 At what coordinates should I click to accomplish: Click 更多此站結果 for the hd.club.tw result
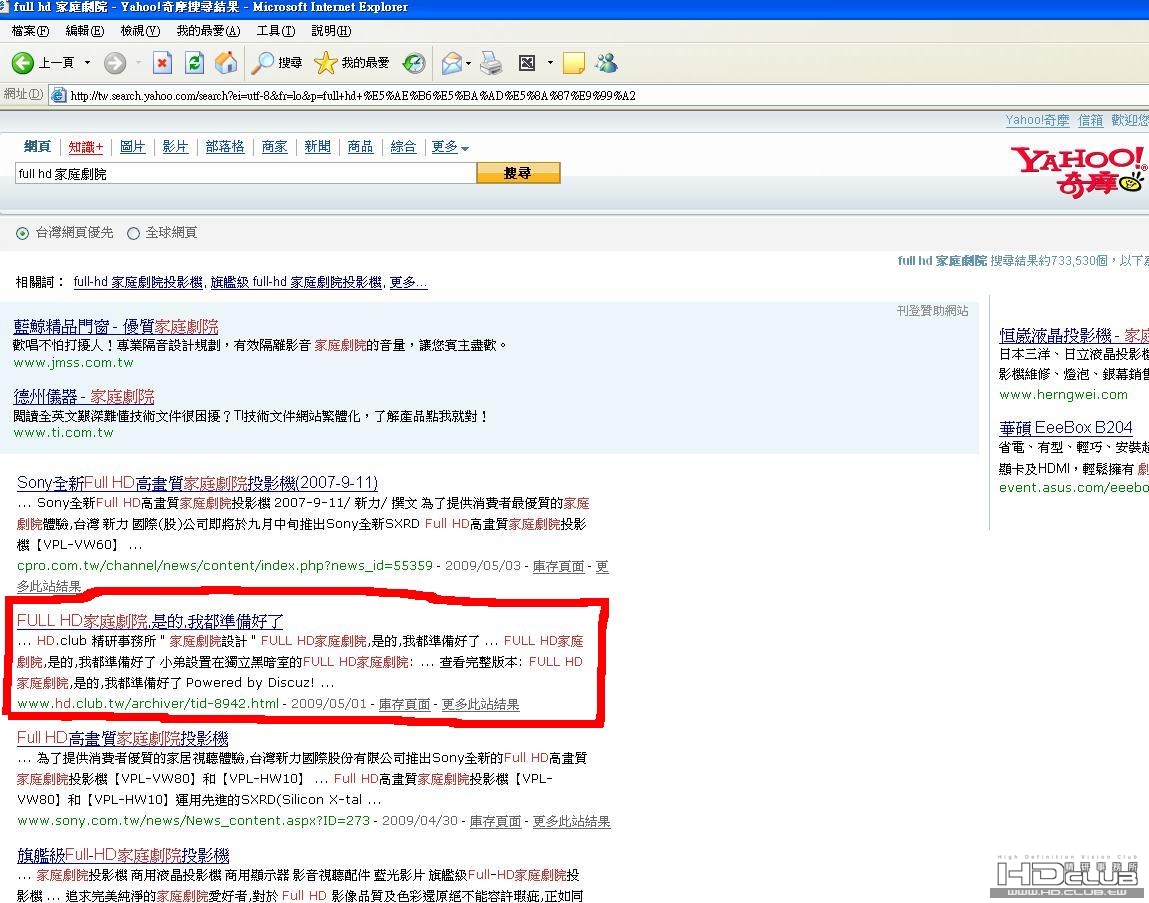(x=480, y=704)
